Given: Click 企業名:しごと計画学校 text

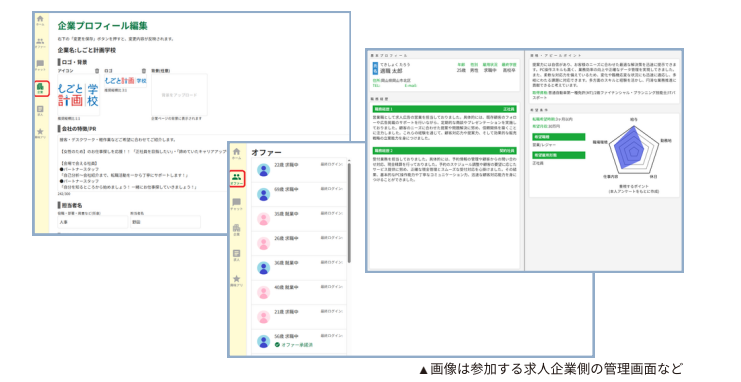Looking at the screenshot, I should (86, 50).
